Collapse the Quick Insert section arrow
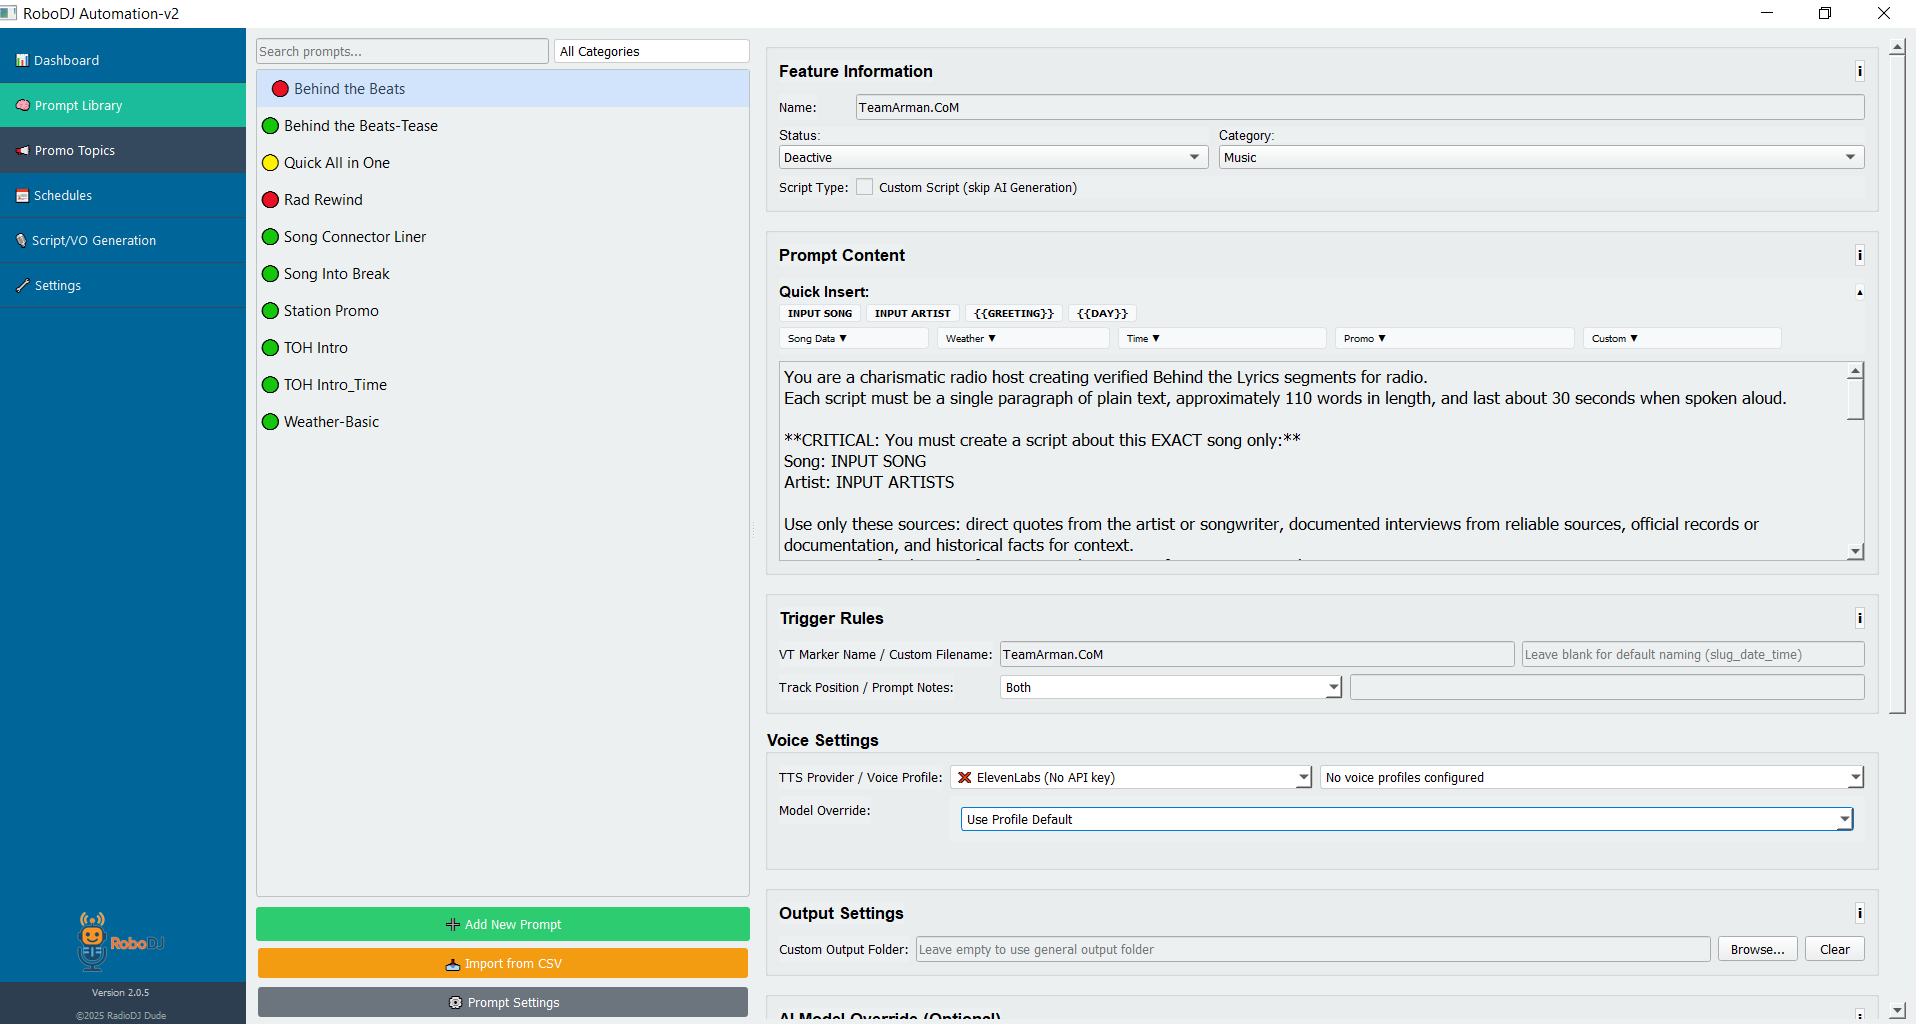 click(1859, 292)
